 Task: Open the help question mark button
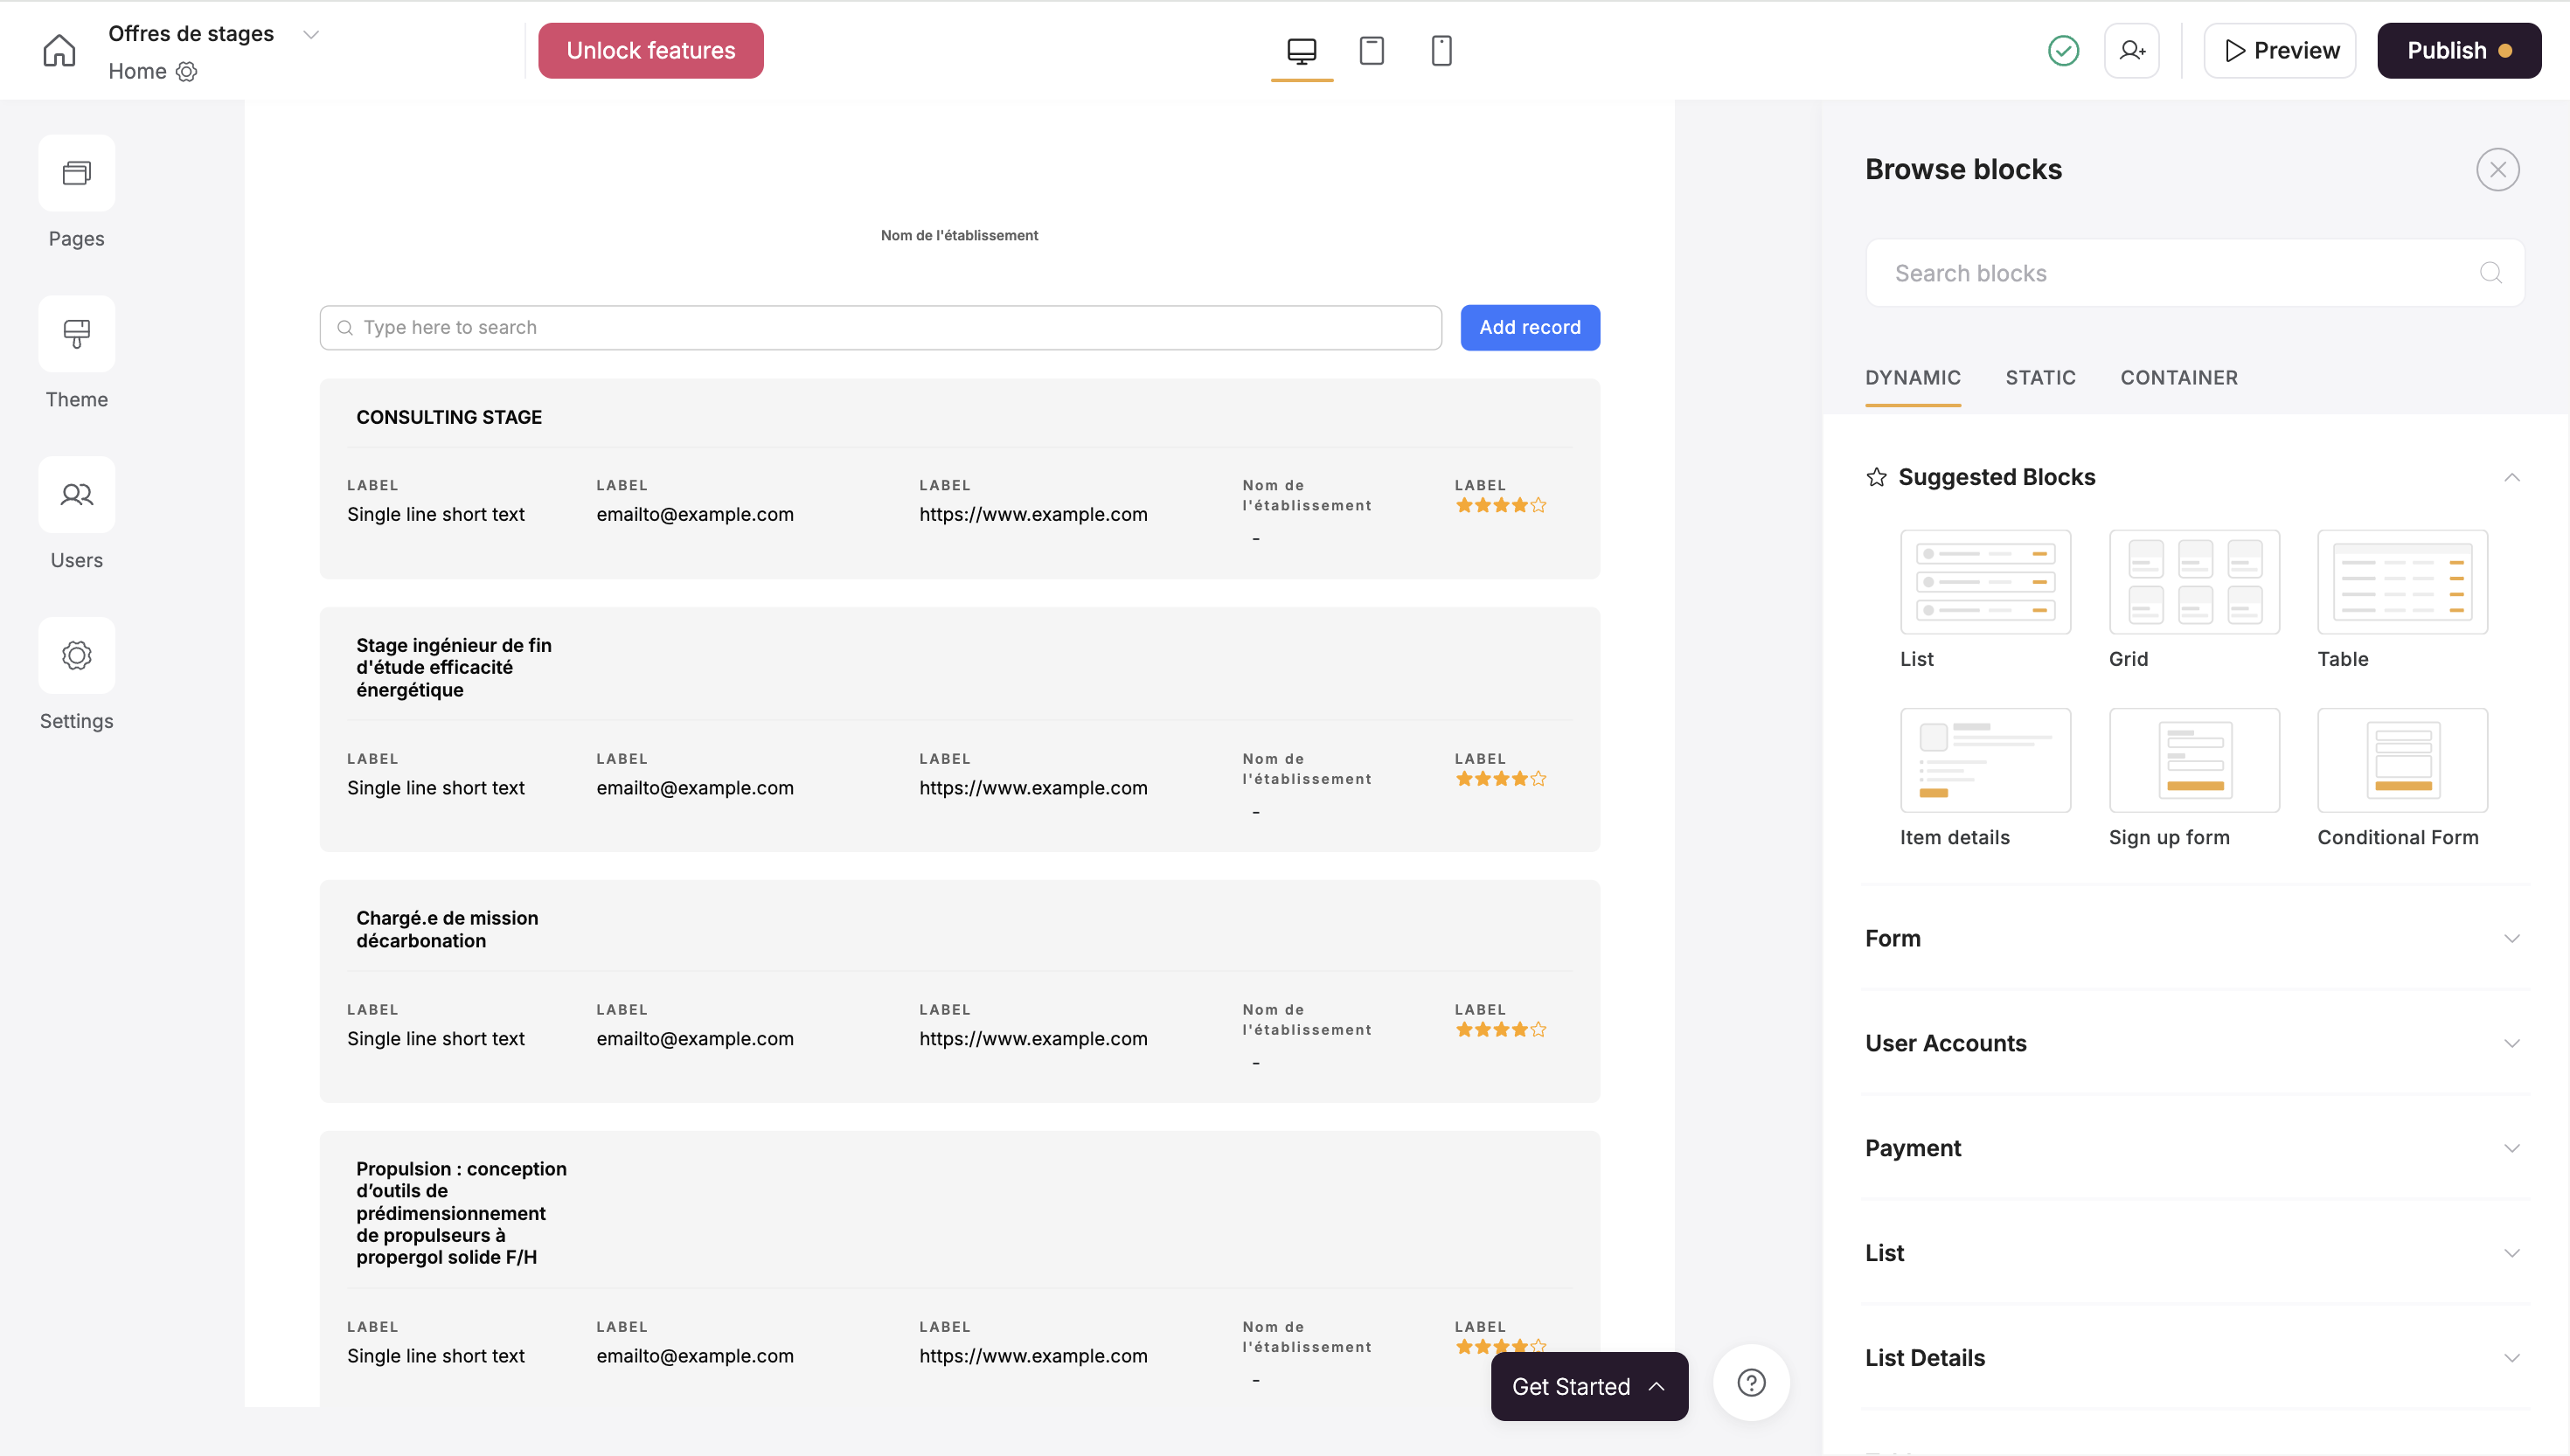[1751, 1383]
